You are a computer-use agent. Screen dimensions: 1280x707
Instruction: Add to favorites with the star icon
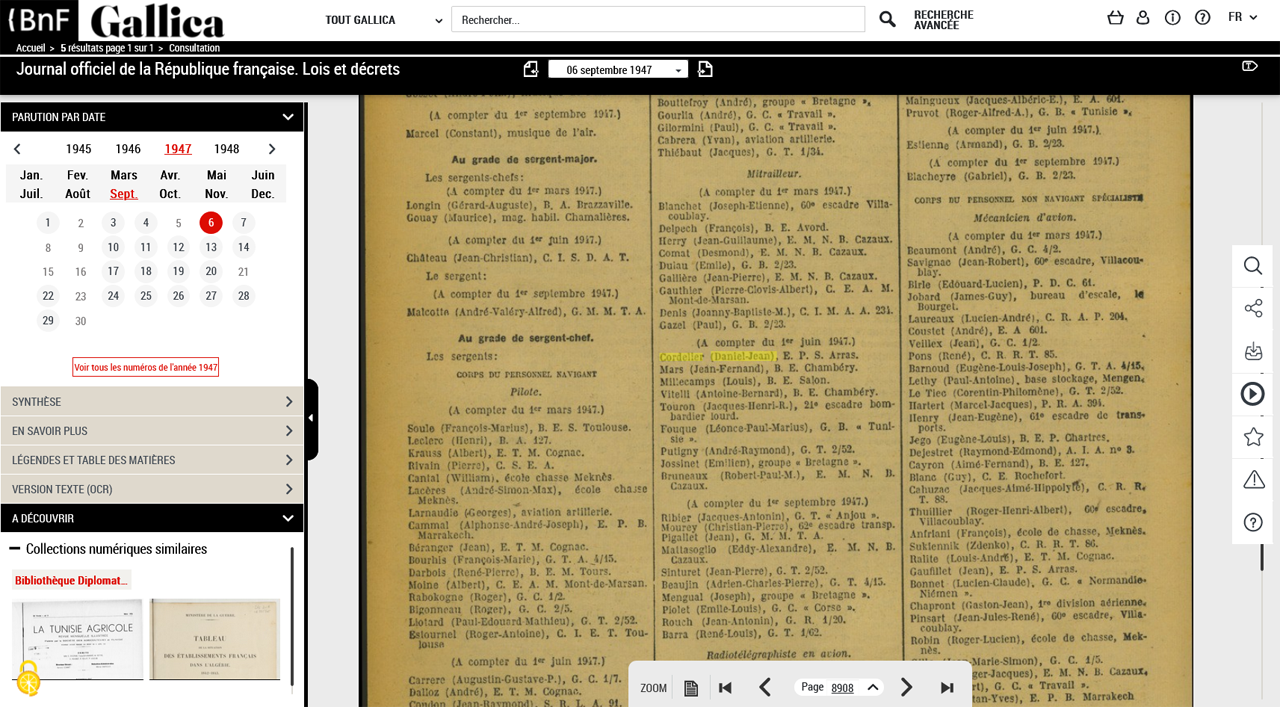1253,437
